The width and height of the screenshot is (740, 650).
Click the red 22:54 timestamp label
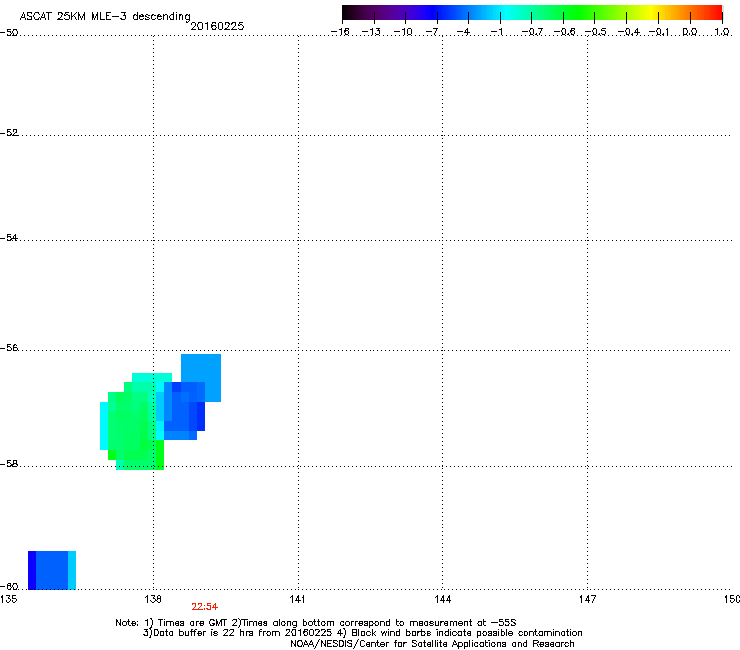tap(204, 607)
